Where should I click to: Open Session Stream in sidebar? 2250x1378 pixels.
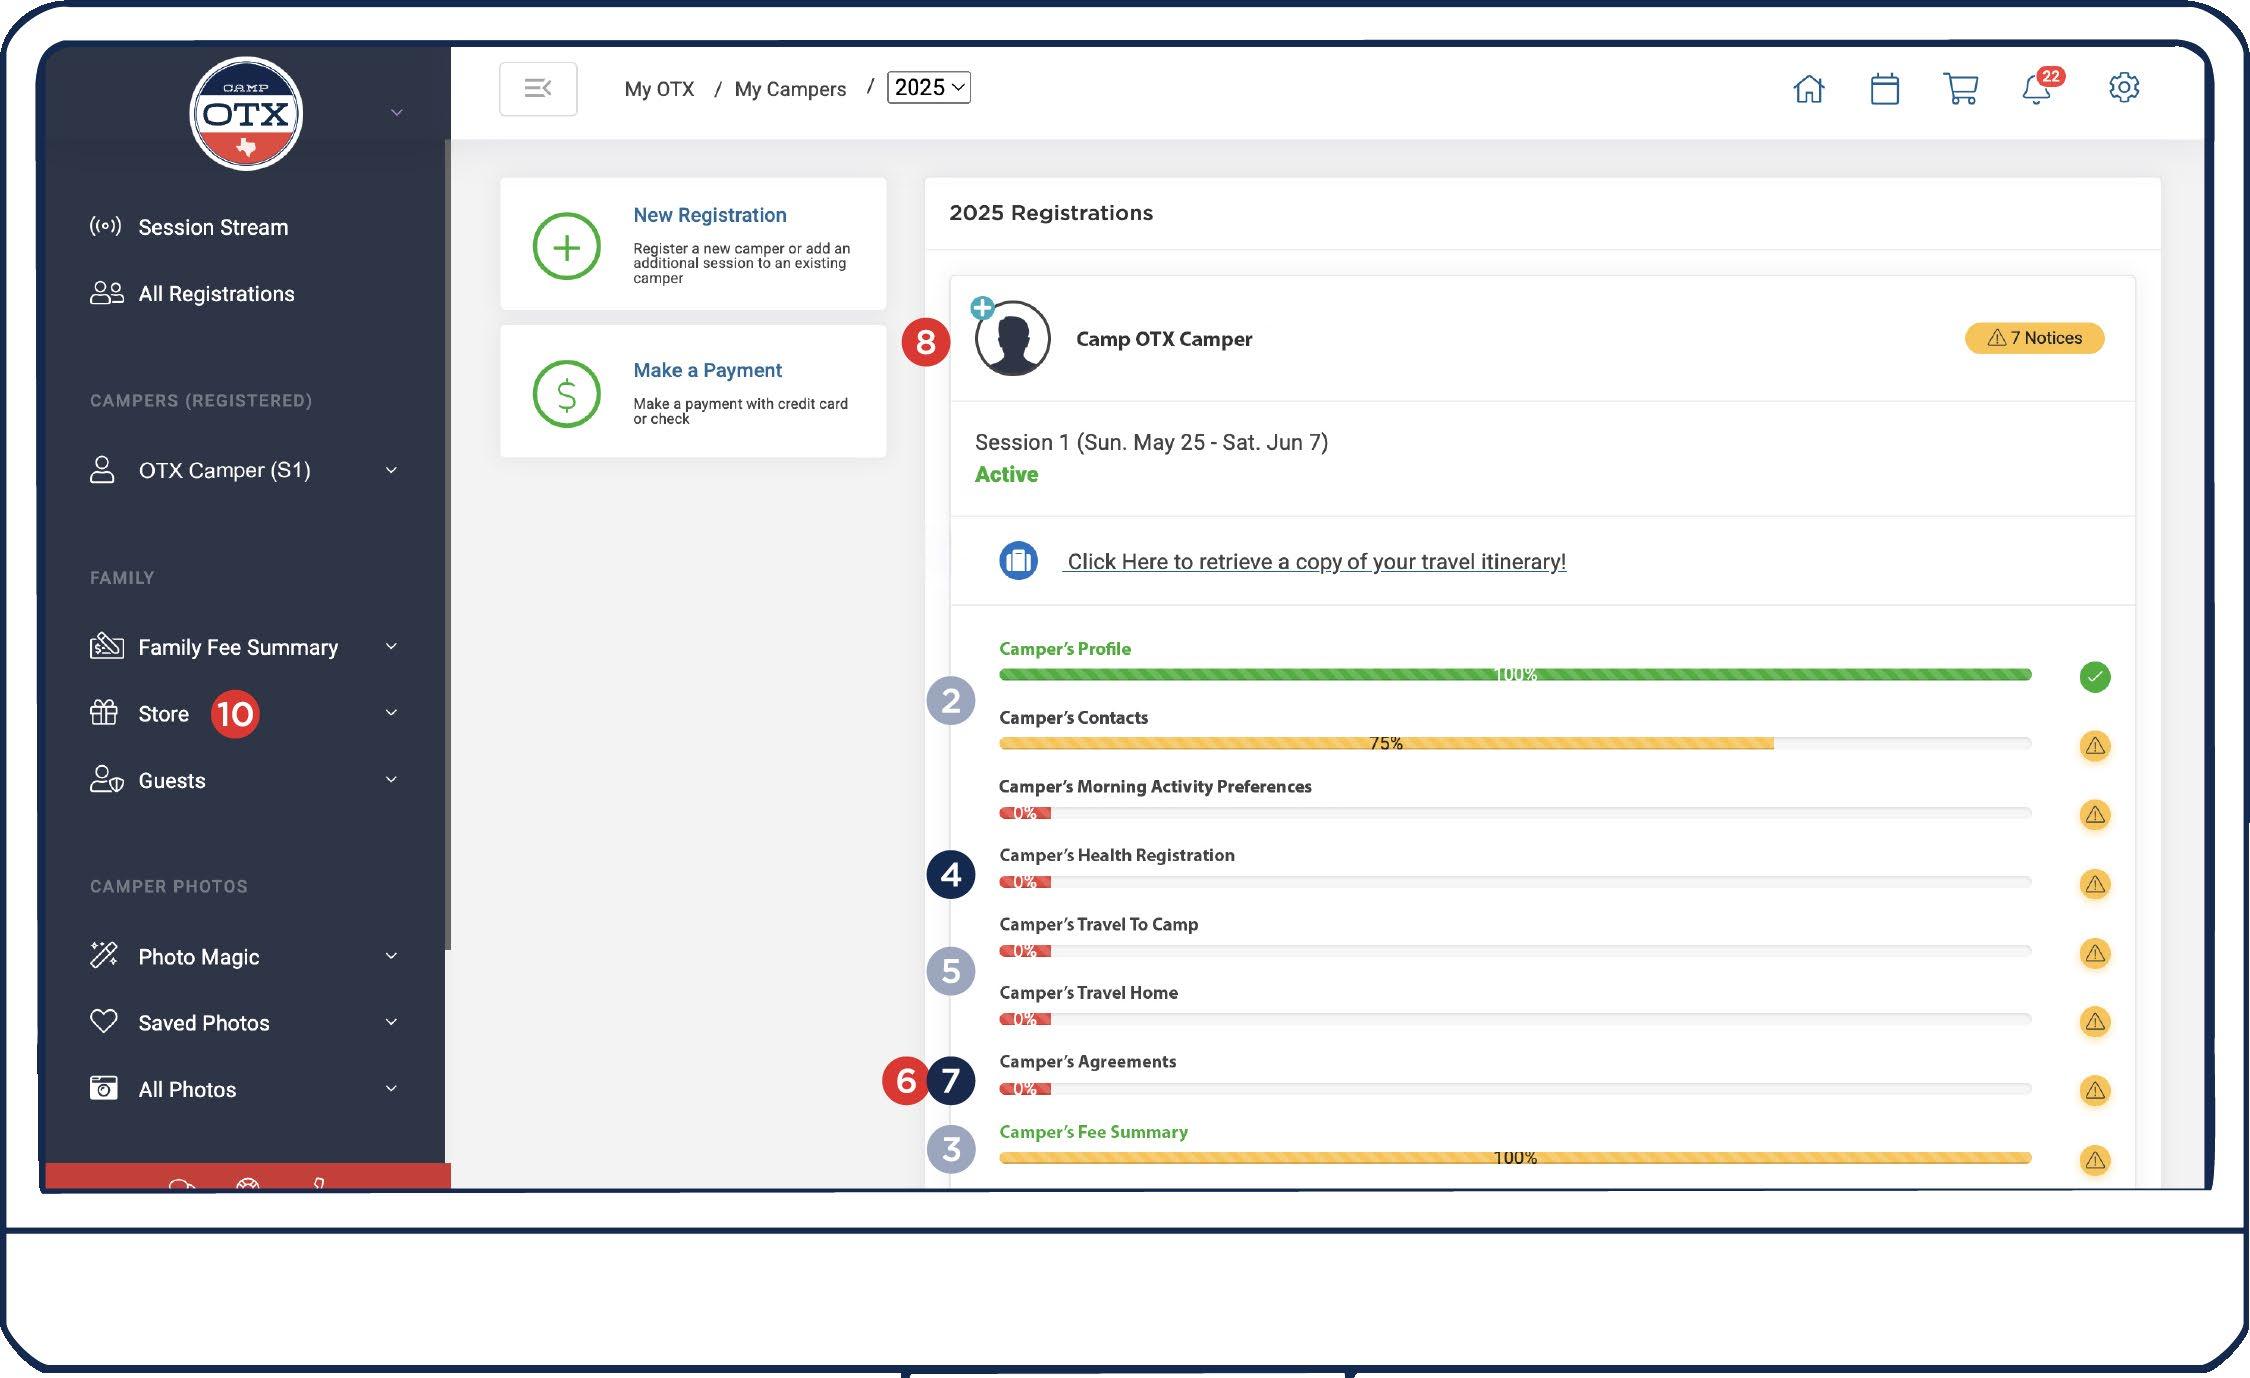(x=212, y=227)
